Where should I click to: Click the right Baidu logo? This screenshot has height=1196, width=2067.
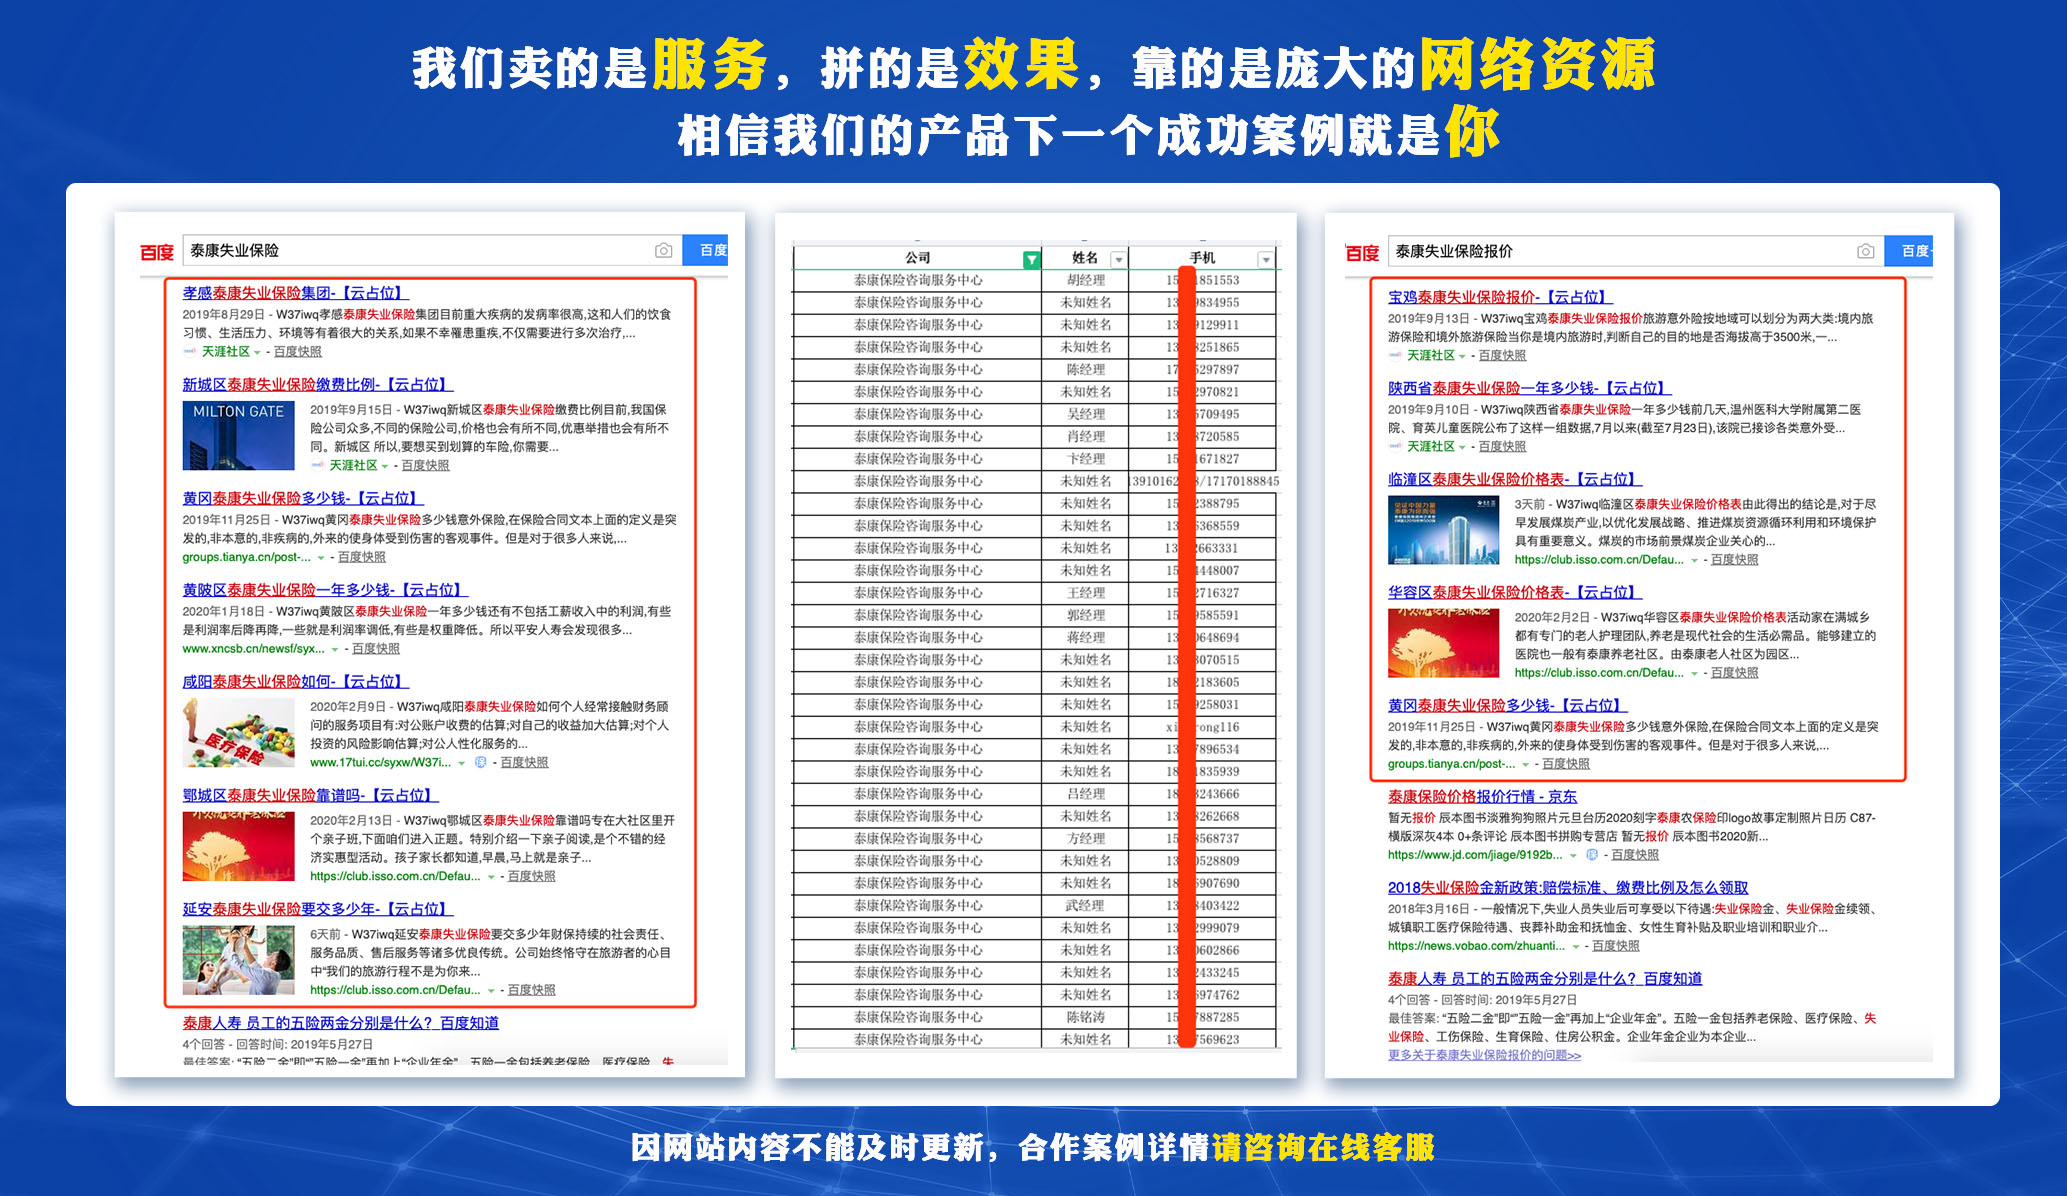pyautogui.click(x=1361, y=253)
